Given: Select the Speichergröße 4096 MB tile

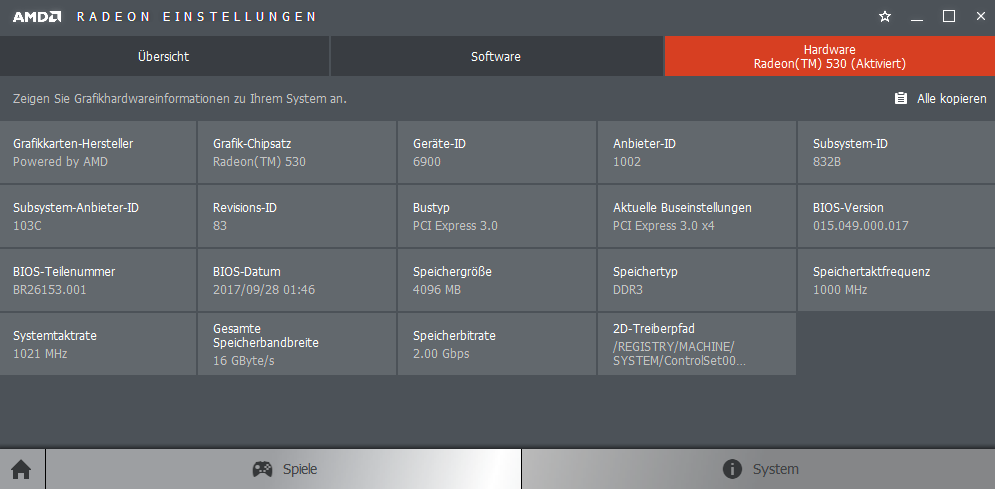Looking at the screenshot, I should pos(497,280).
